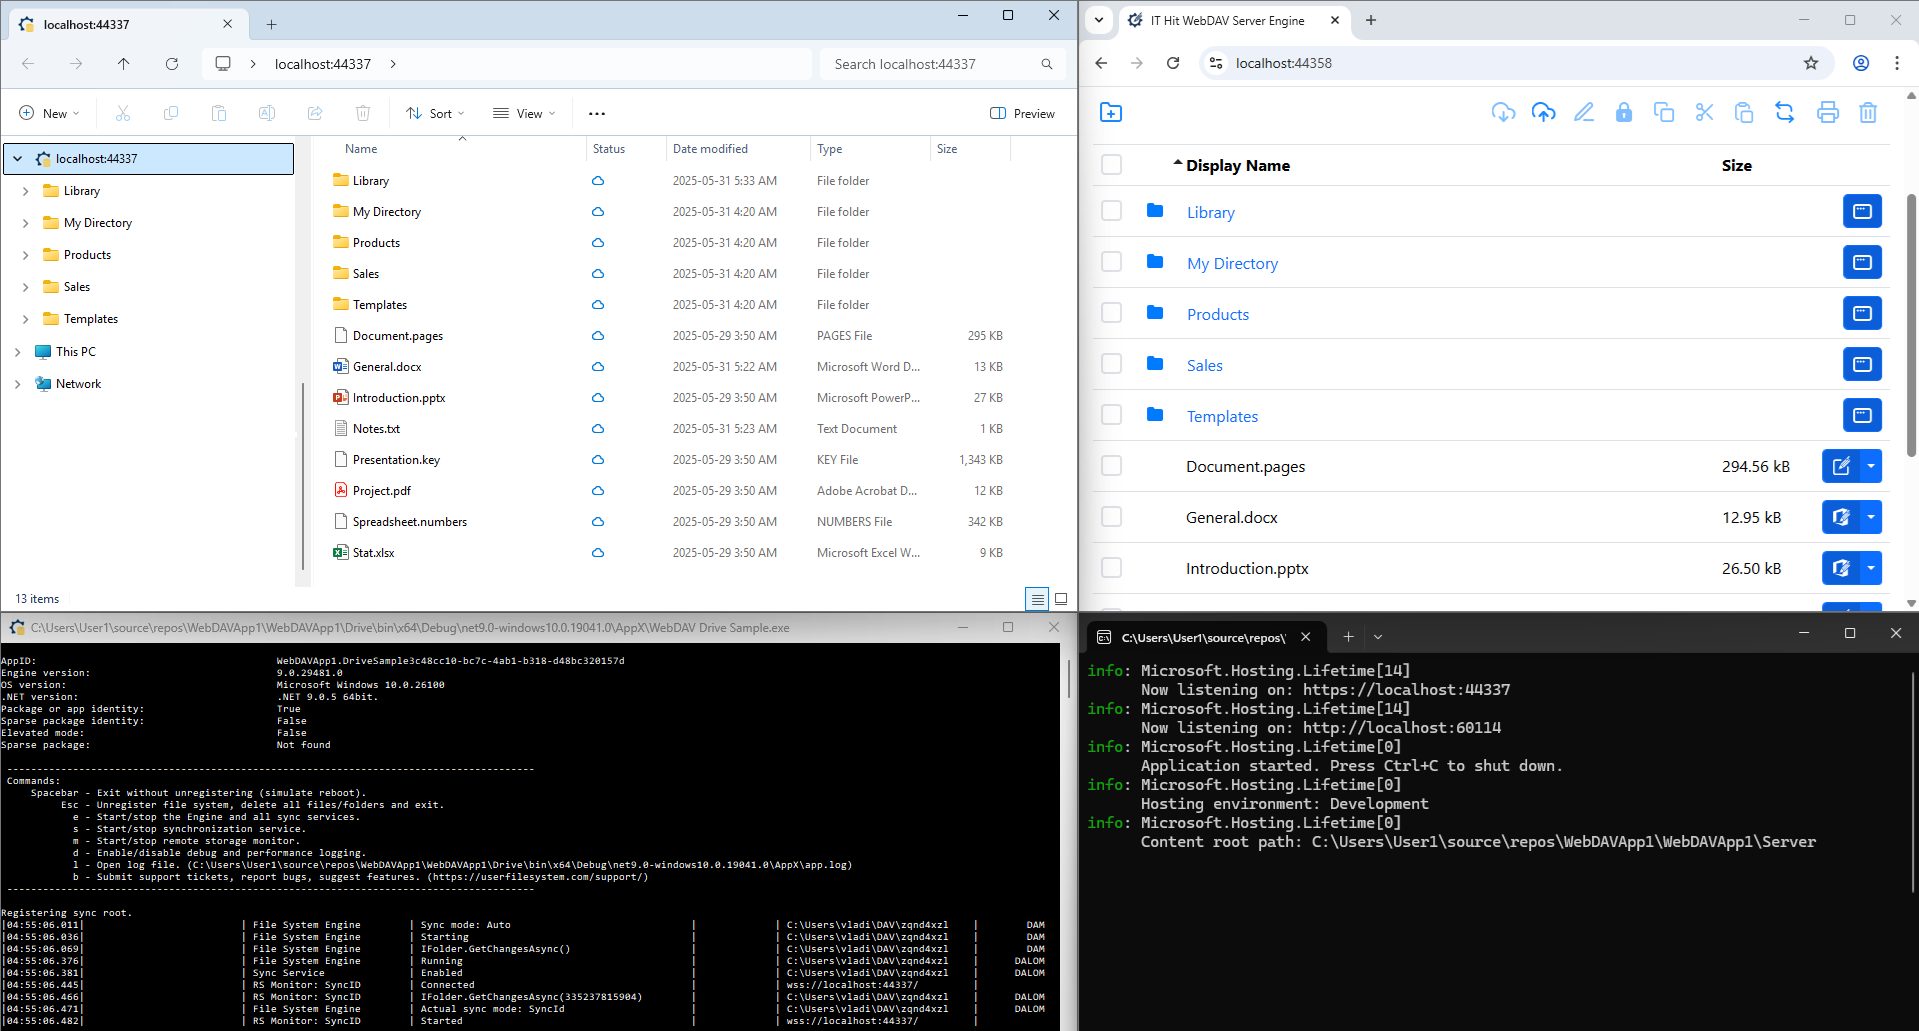Click the Create folder icon in WebDAV page
This screenshot has height=1031, width=1919.
tap(1111, 112)
